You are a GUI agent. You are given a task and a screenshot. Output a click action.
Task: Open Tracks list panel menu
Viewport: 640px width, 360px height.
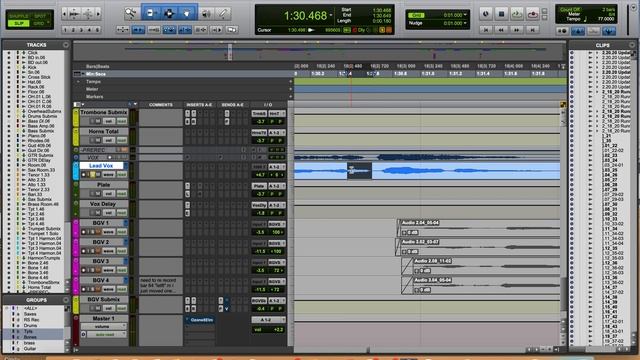tap(66, 44)
